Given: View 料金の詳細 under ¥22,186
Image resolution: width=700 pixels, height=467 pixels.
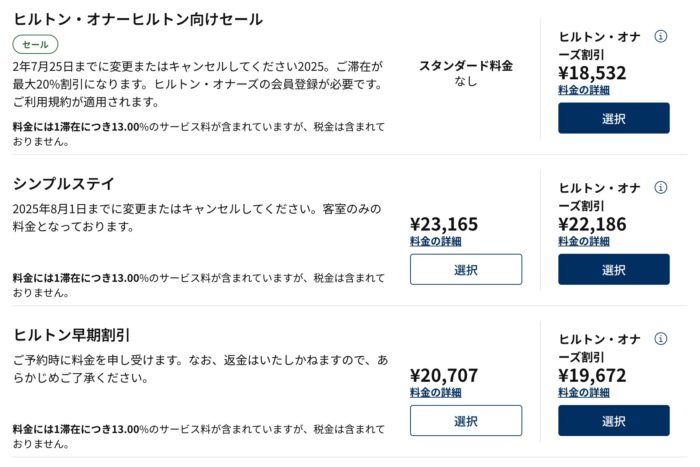Looking at the screenshot, I should [x=584, y=242].
